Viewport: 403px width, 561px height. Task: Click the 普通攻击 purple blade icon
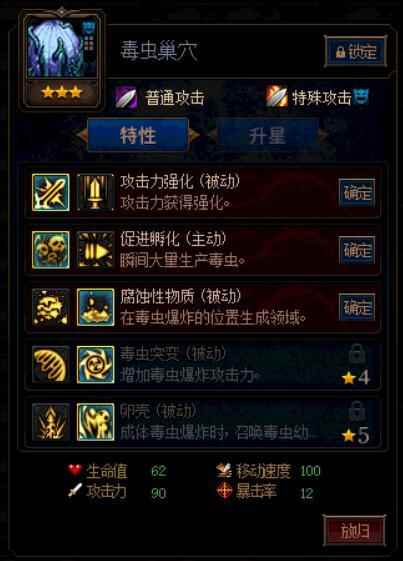tap(126, 97)
